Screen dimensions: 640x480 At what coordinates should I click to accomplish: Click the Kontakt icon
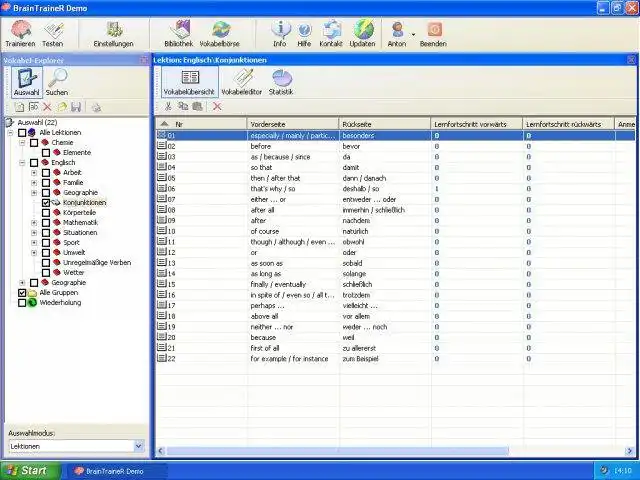pos(331,33)
